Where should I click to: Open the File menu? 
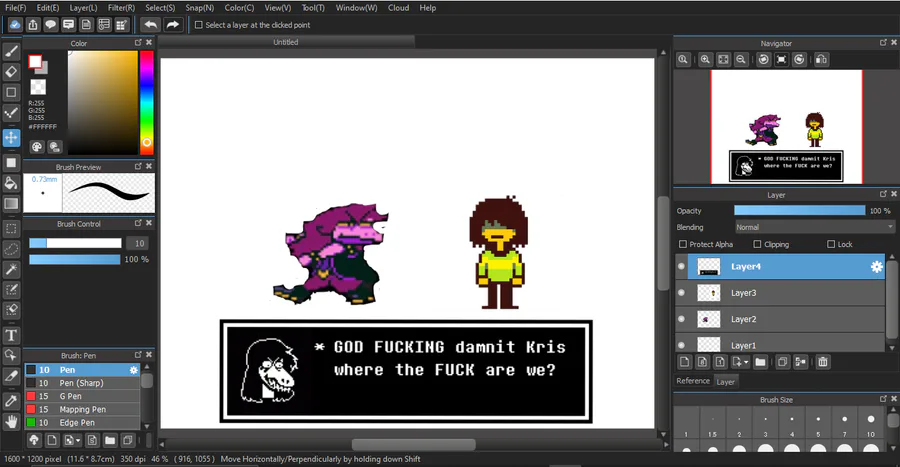(15, 7)
